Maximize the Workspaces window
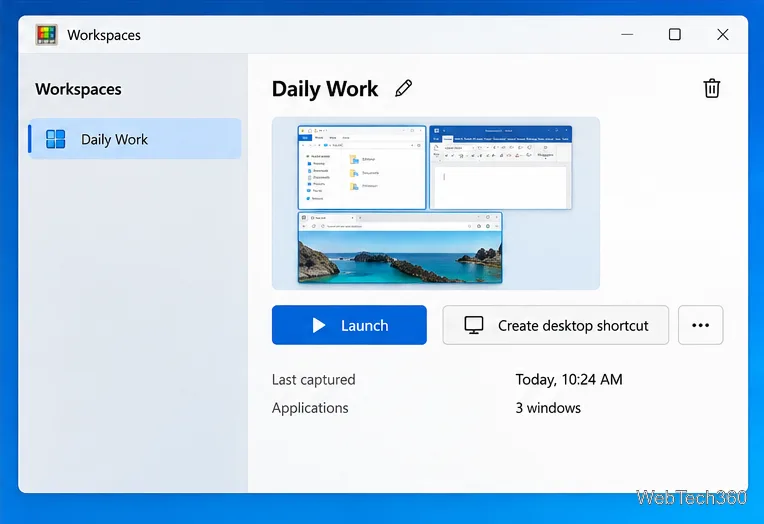 674,35
